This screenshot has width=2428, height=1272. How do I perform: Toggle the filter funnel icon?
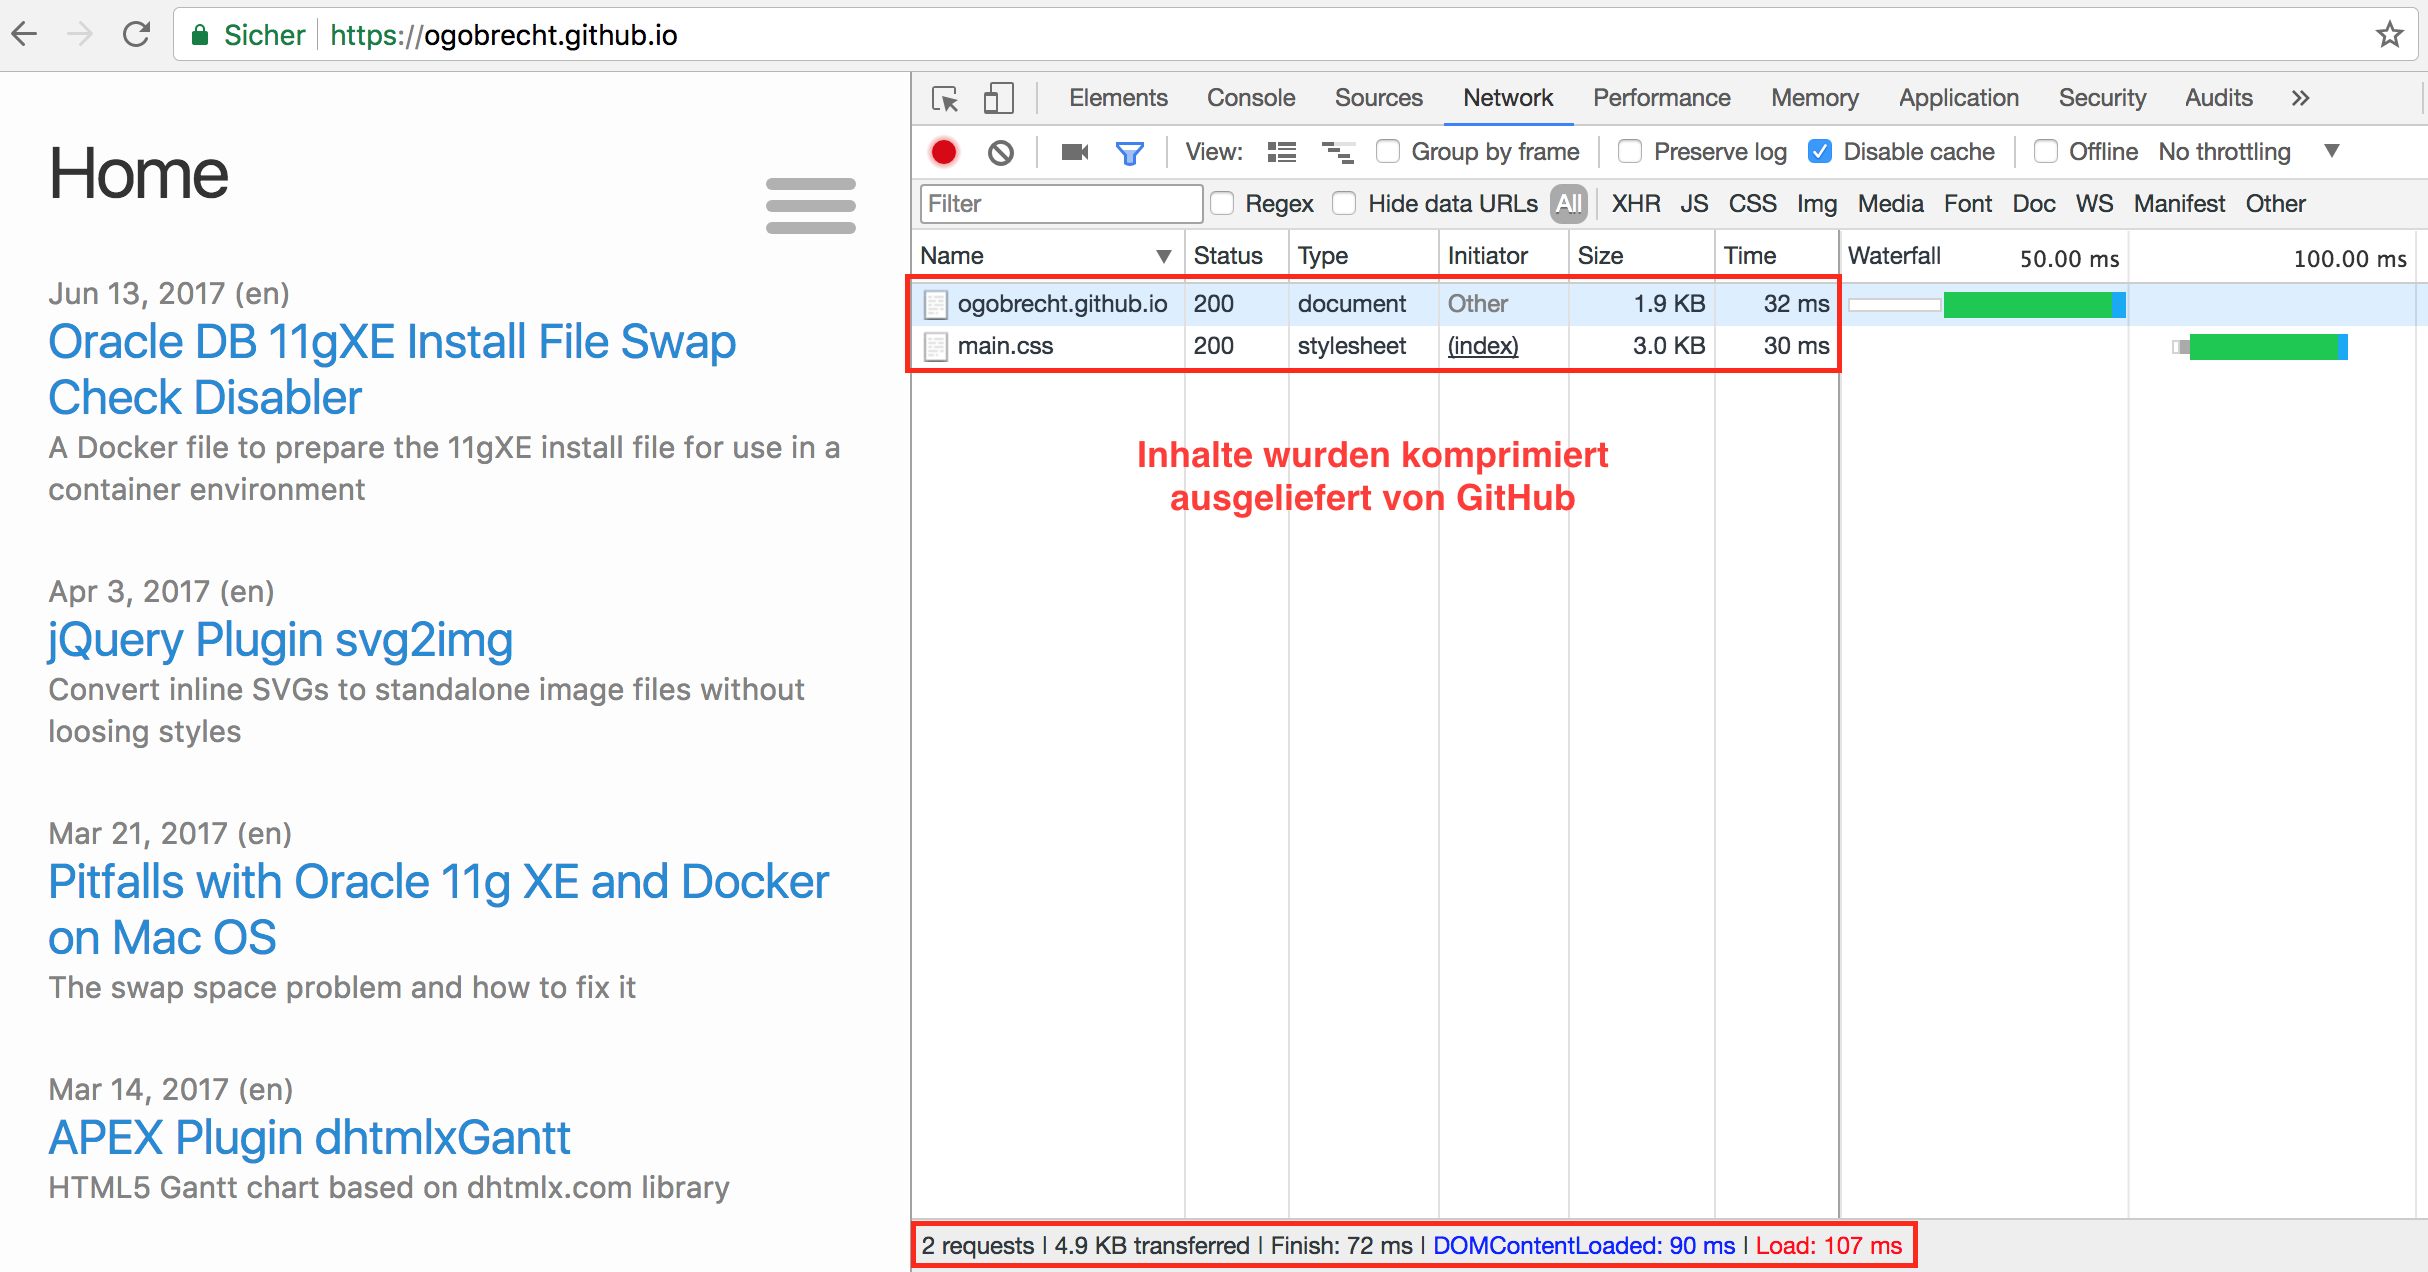(x=1130, y=153)
